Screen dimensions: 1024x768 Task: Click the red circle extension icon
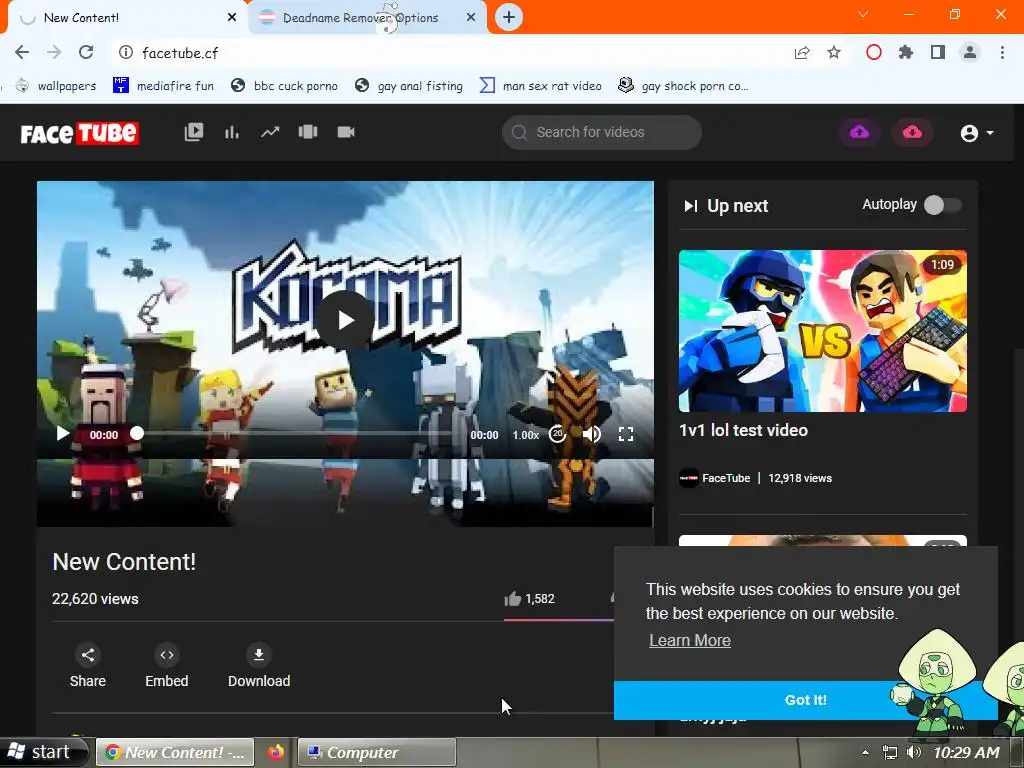coord(874,52)
